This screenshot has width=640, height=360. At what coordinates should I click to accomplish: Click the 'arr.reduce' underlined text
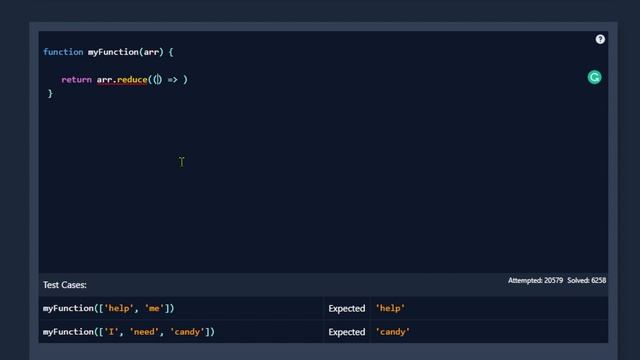(122, 80)
